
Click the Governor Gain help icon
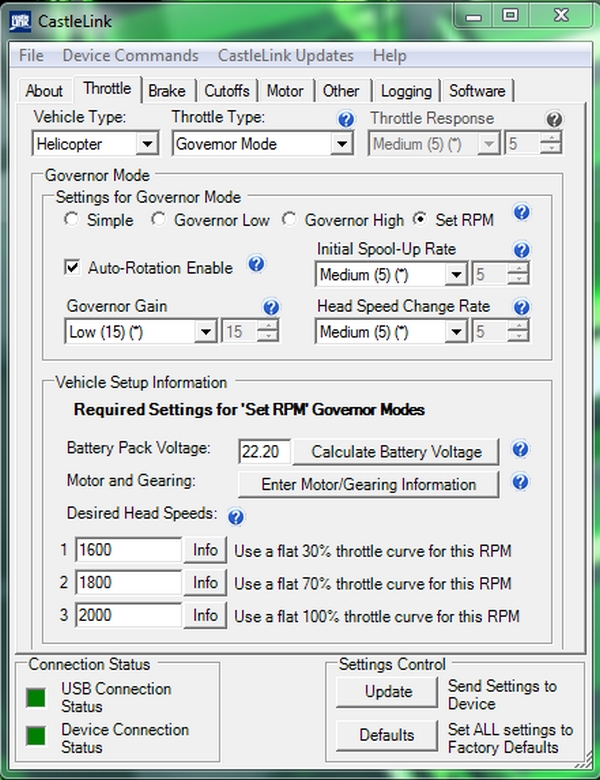tap(271, 307)
